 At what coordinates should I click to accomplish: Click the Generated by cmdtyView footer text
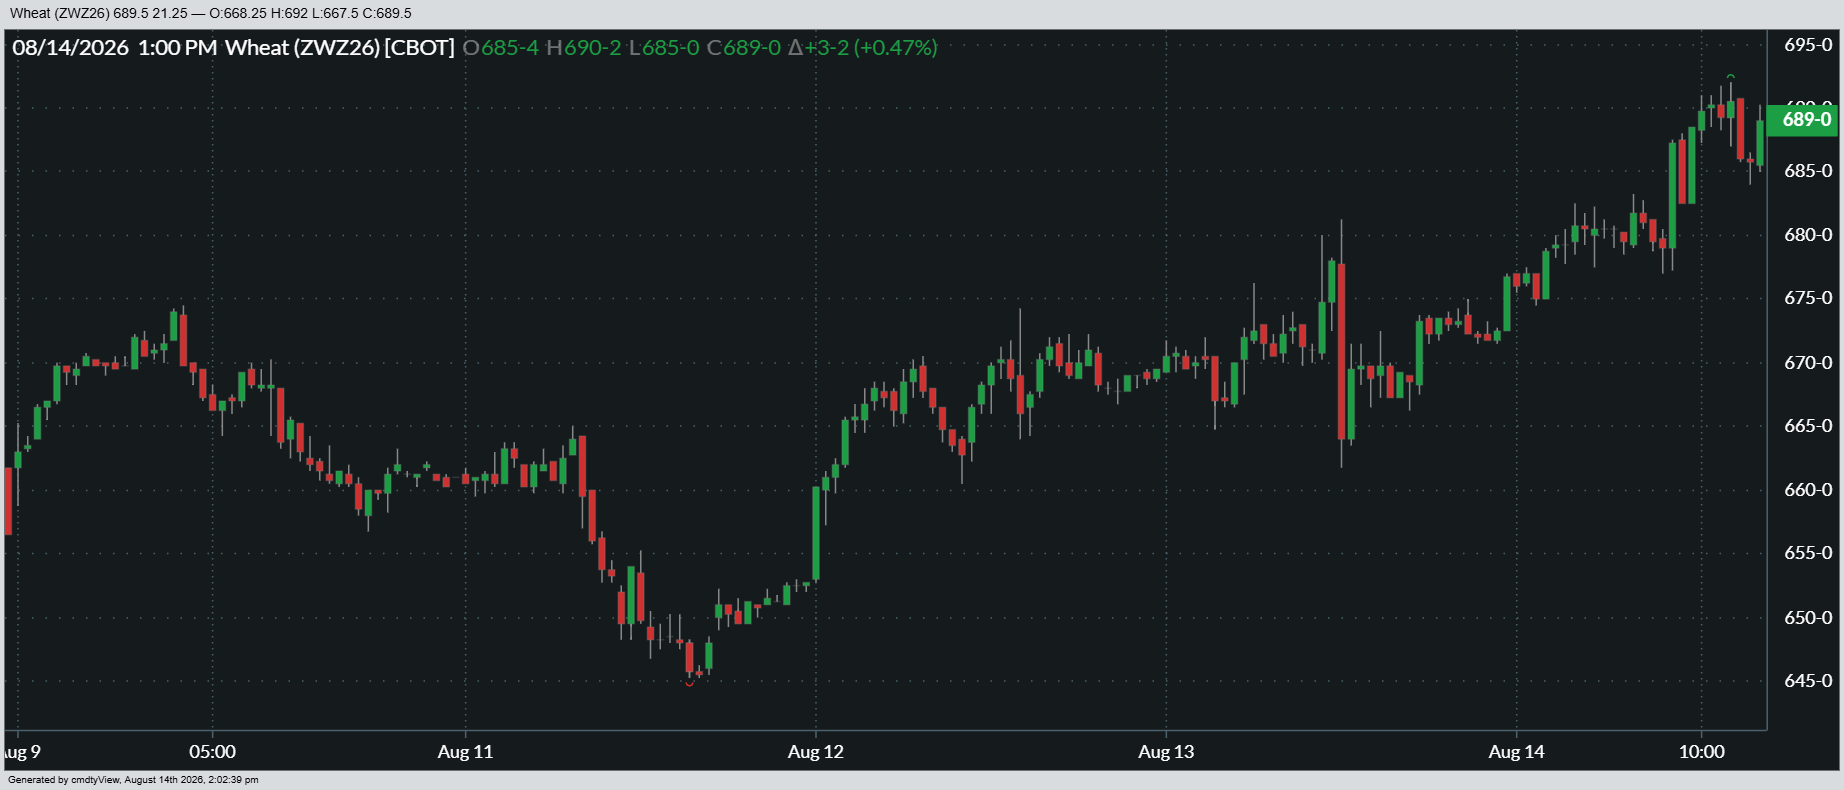point(133,780)
